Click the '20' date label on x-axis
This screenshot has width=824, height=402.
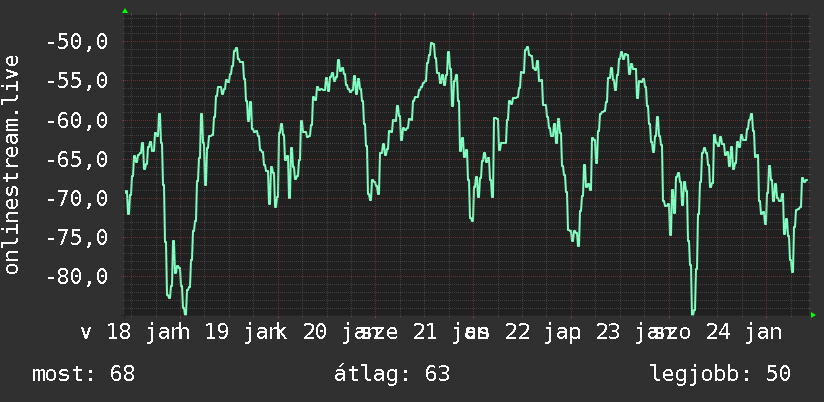316,333
